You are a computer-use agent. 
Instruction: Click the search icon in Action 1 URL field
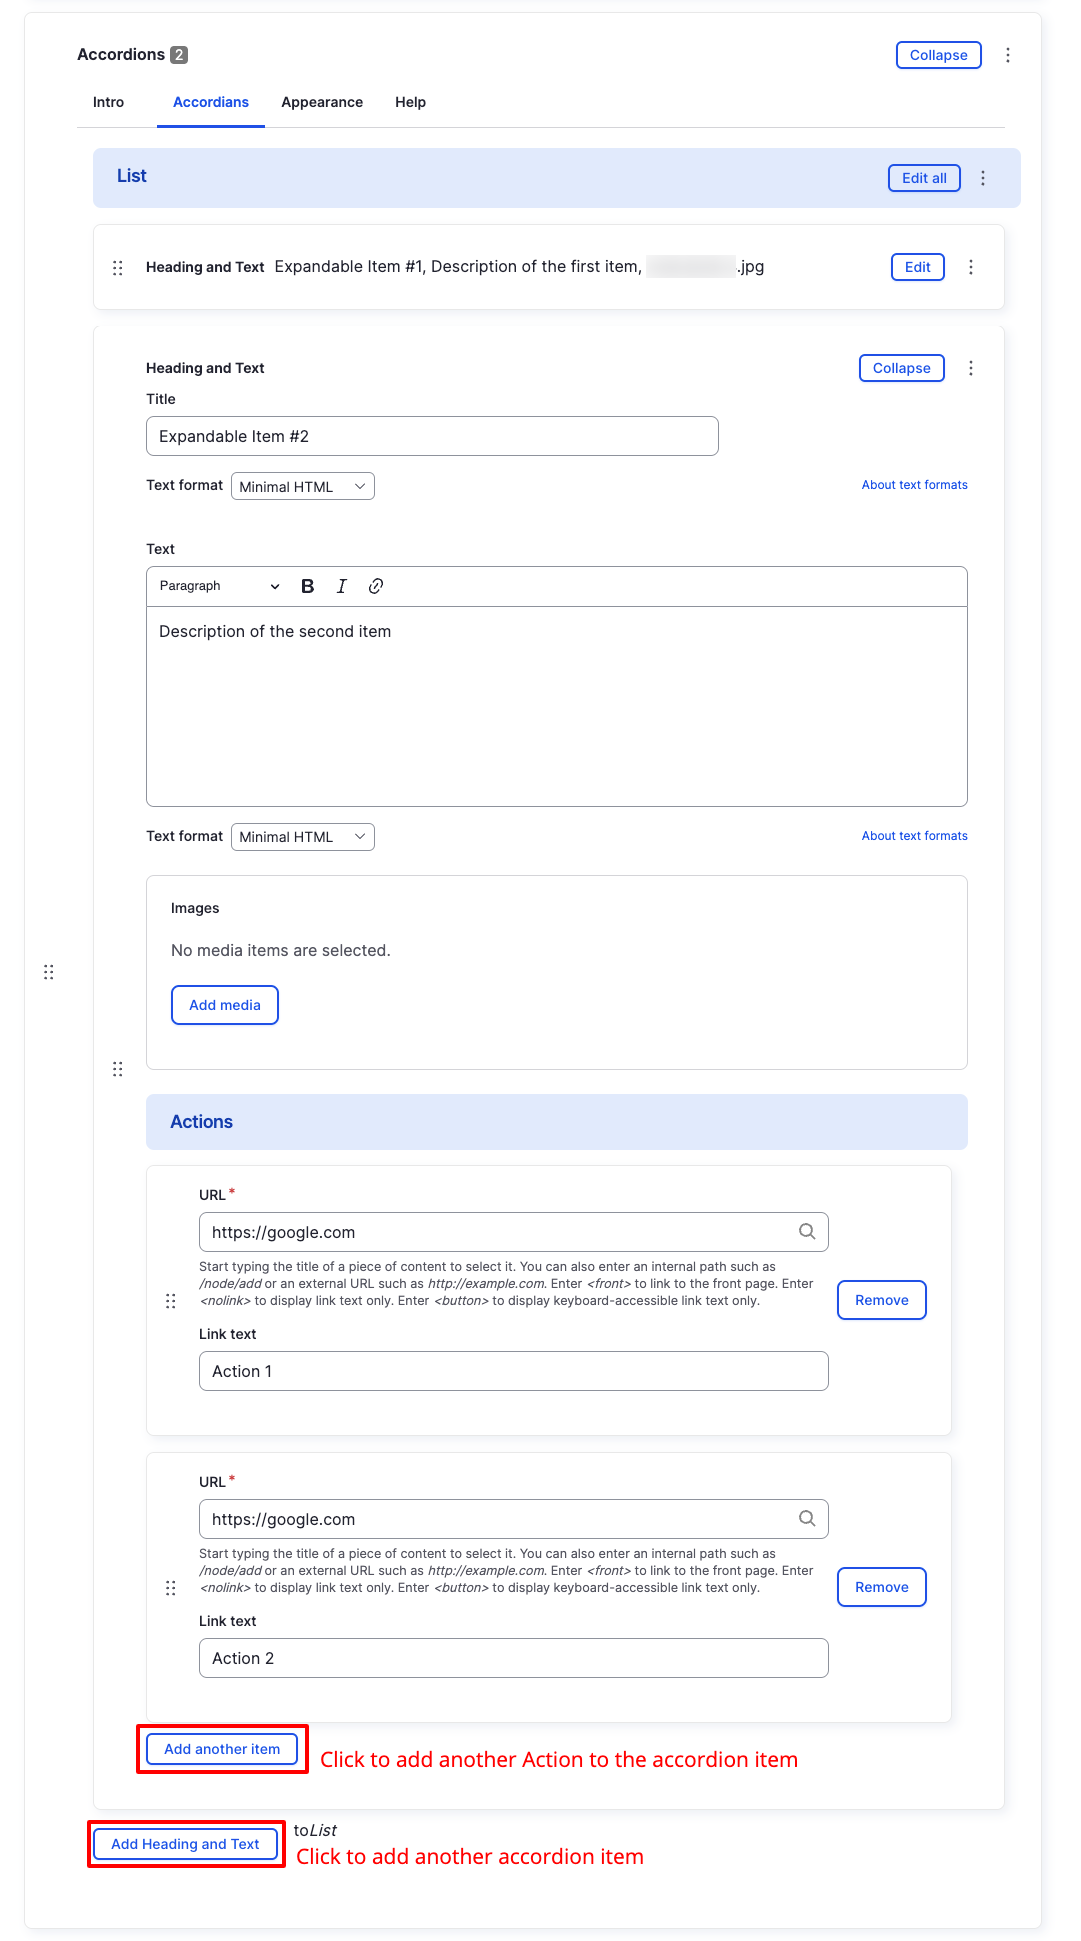coord(806,1231)
